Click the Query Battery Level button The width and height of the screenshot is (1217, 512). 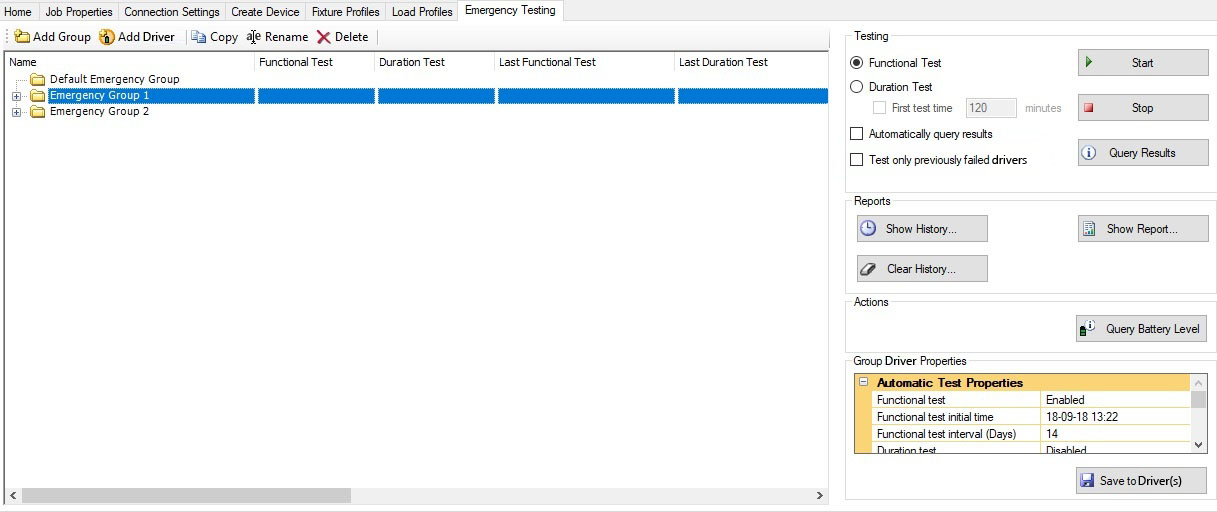pyautogui.click(x=1141, y=329)
